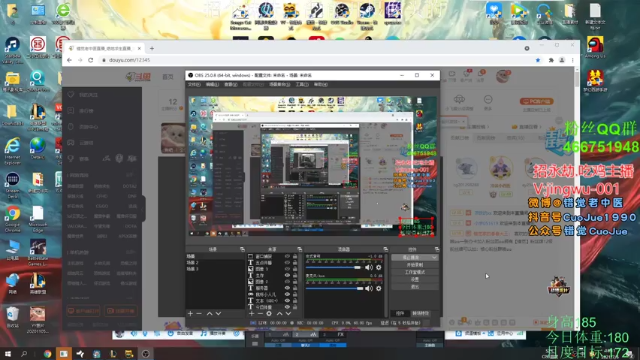The image size is (640, 360).
Task: Open the Chrome three-dot menu
Action: (573, 60)
